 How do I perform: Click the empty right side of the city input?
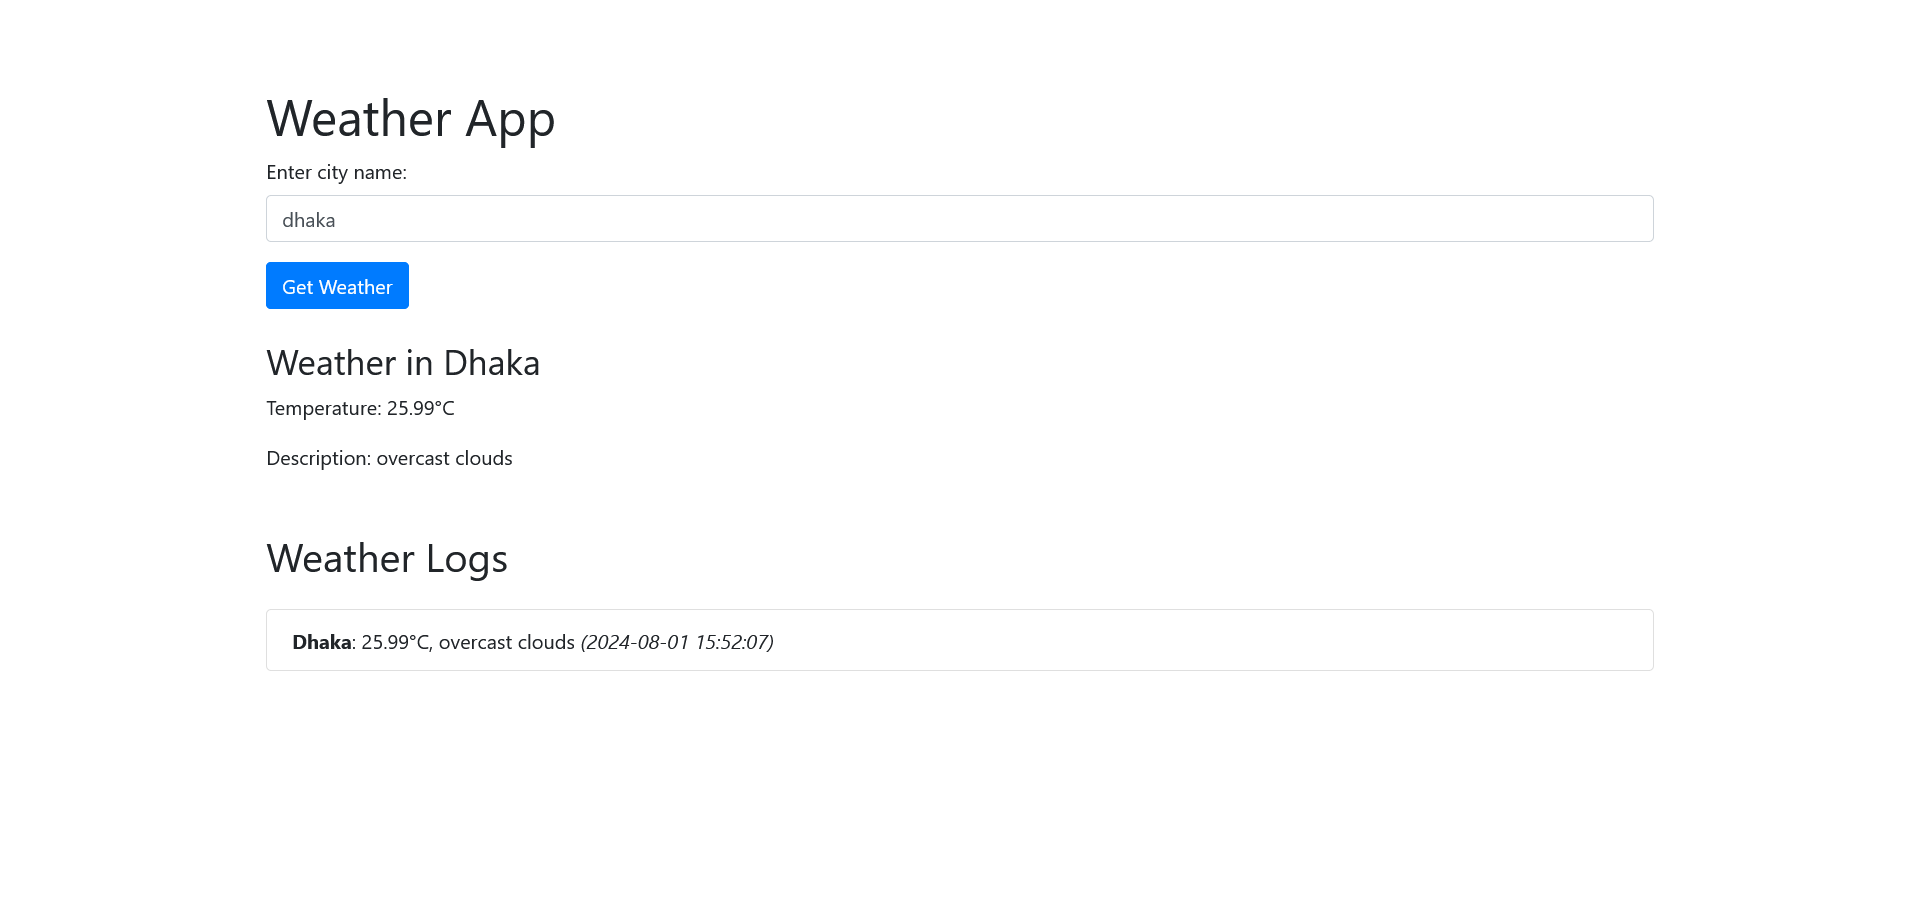[1400, 219]
